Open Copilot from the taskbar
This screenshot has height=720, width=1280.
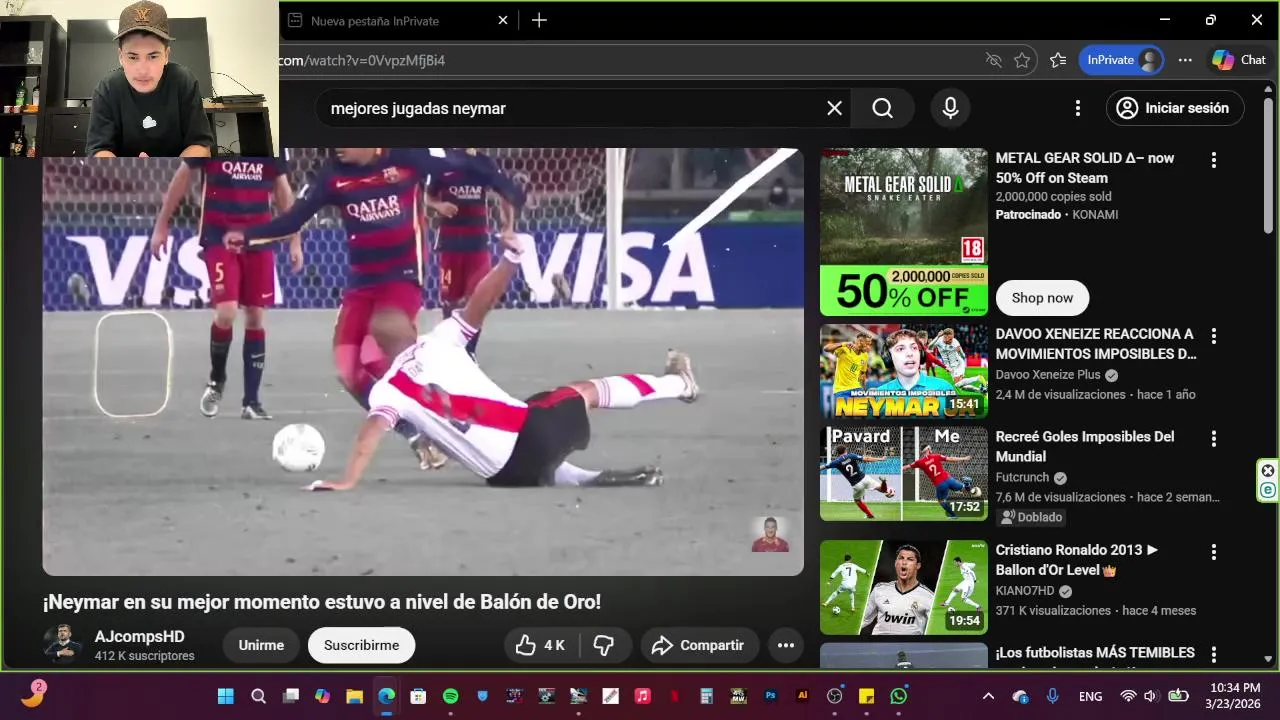click(x=322, y=696)
